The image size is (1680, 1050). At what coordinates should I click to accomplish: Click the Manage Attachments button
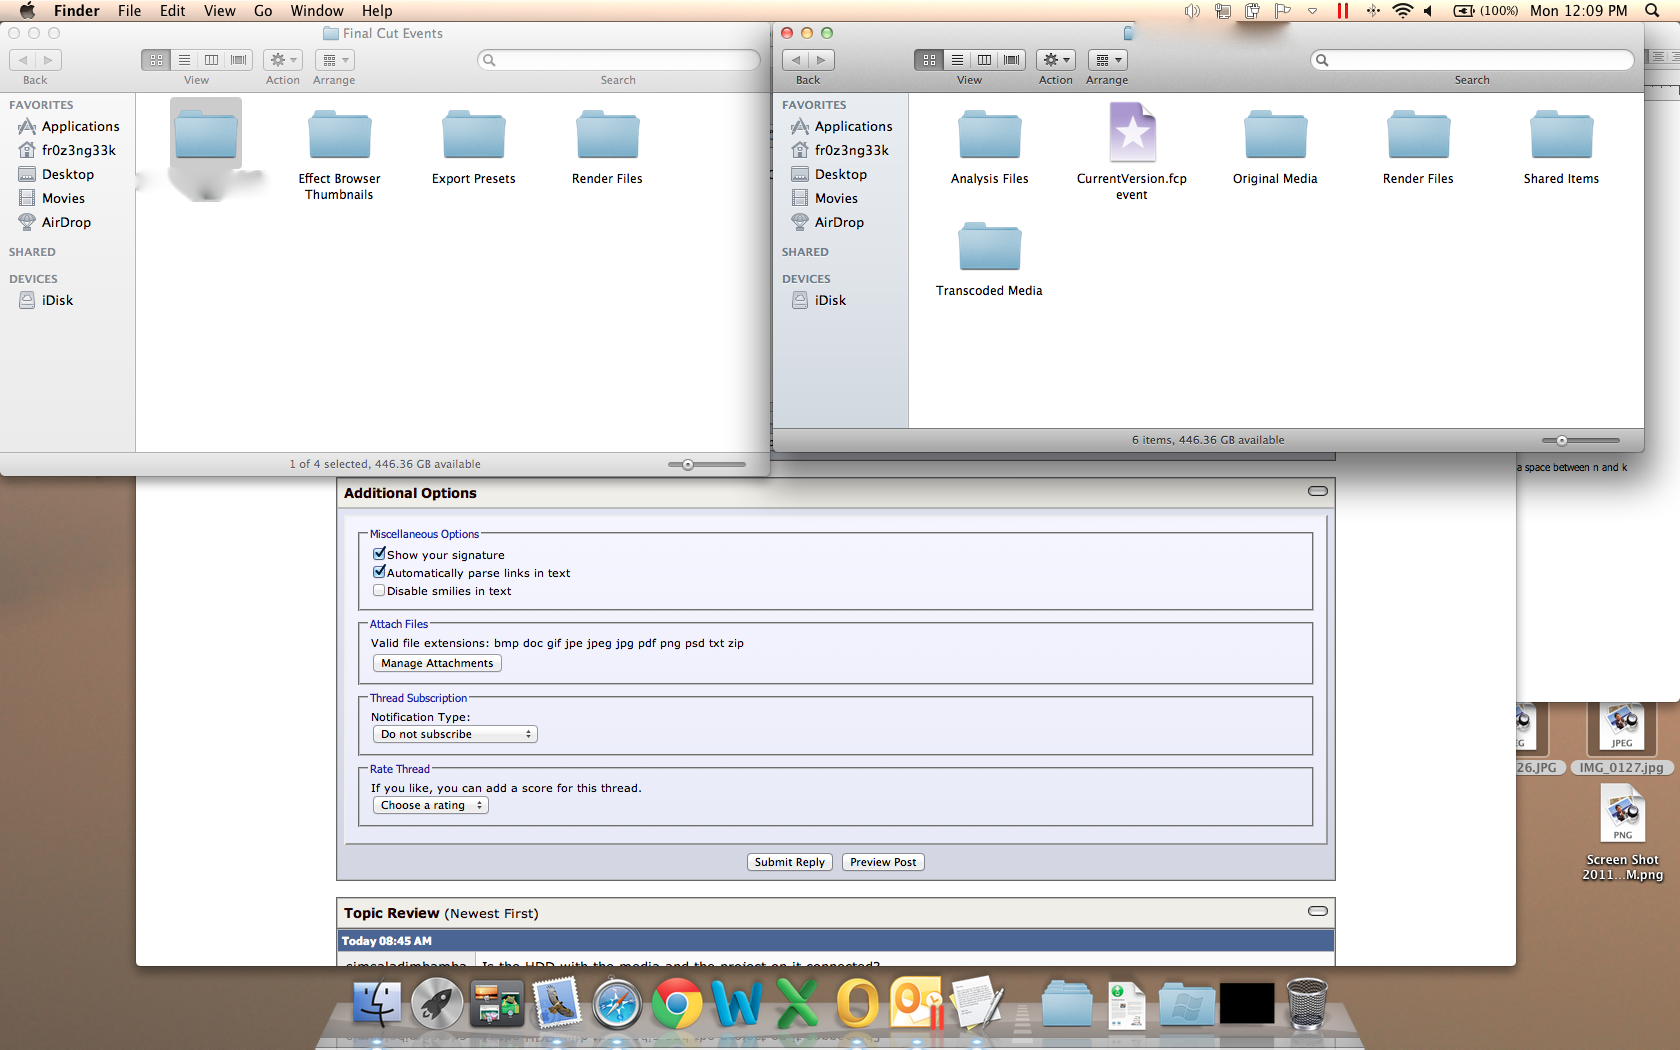[437, 663]
